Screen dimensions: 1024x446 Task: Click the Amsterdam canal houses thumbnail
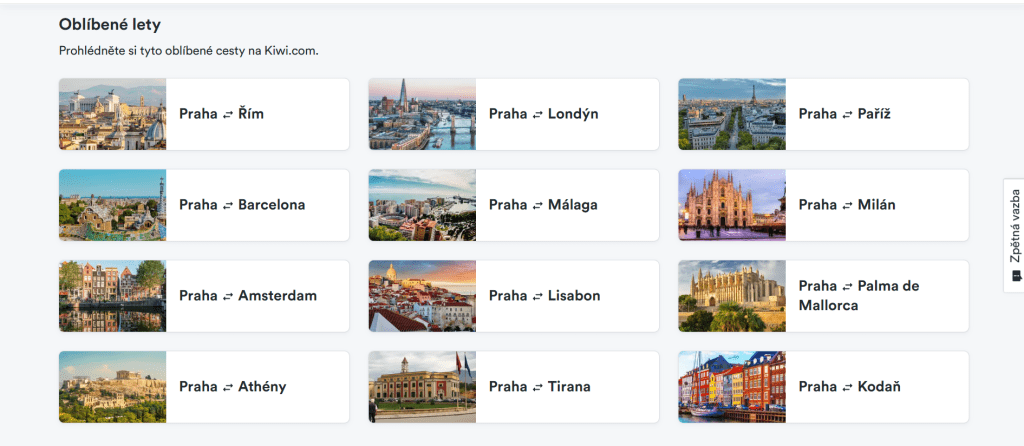(x=112, y=296)
